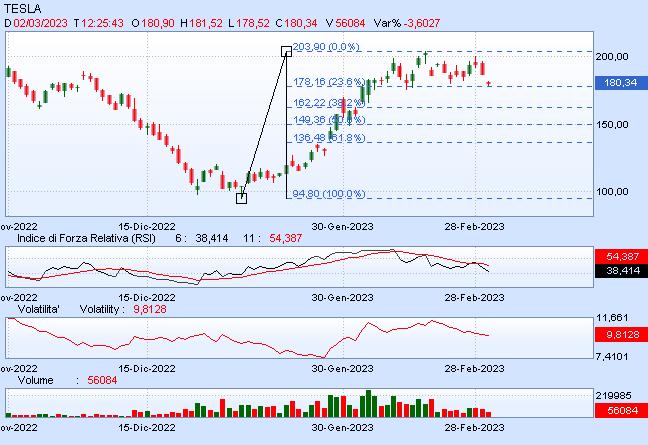Click the high price 181,52
The width and height of the screenshot is (648, 445).
(x=206, y=23)
